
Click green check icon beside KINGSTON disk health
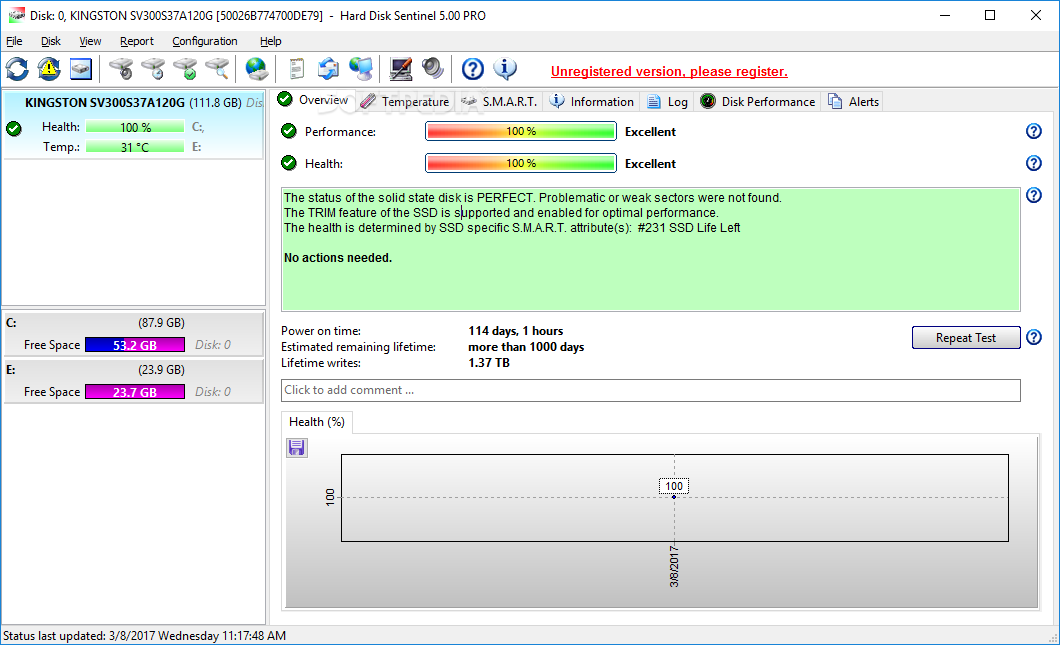click(x=14, y=128)
